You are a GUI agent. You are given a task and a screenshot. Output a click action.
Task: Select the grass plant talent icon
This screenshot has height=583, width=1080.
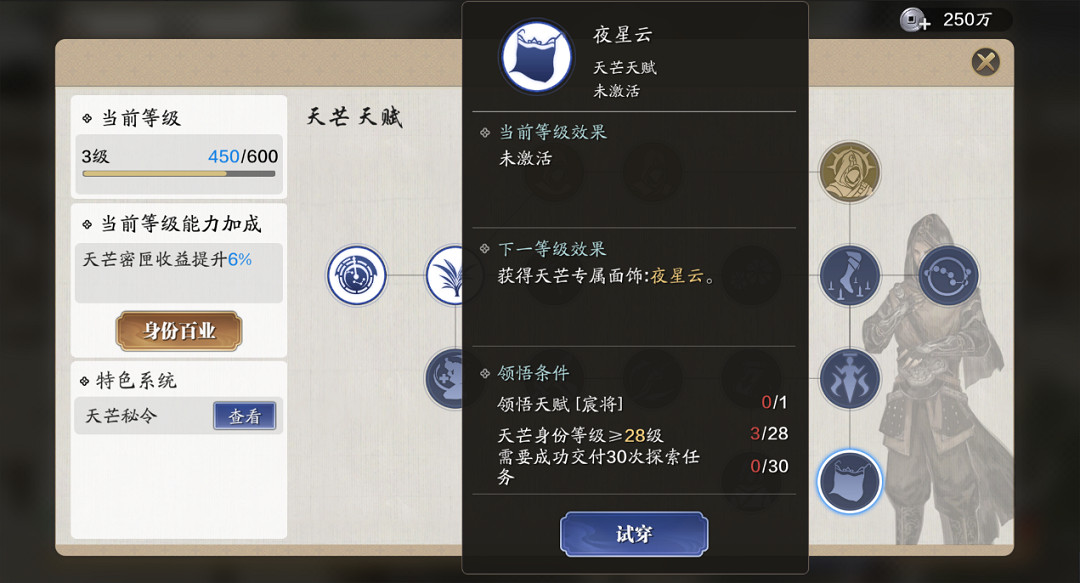coord(446,276)
